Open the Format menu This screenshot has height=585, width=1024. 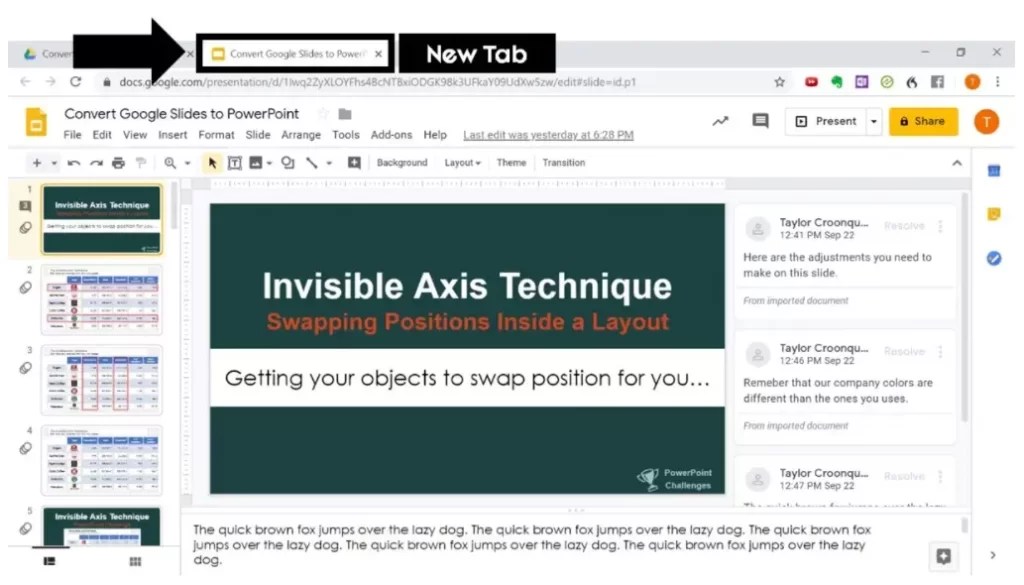[216, 134]
